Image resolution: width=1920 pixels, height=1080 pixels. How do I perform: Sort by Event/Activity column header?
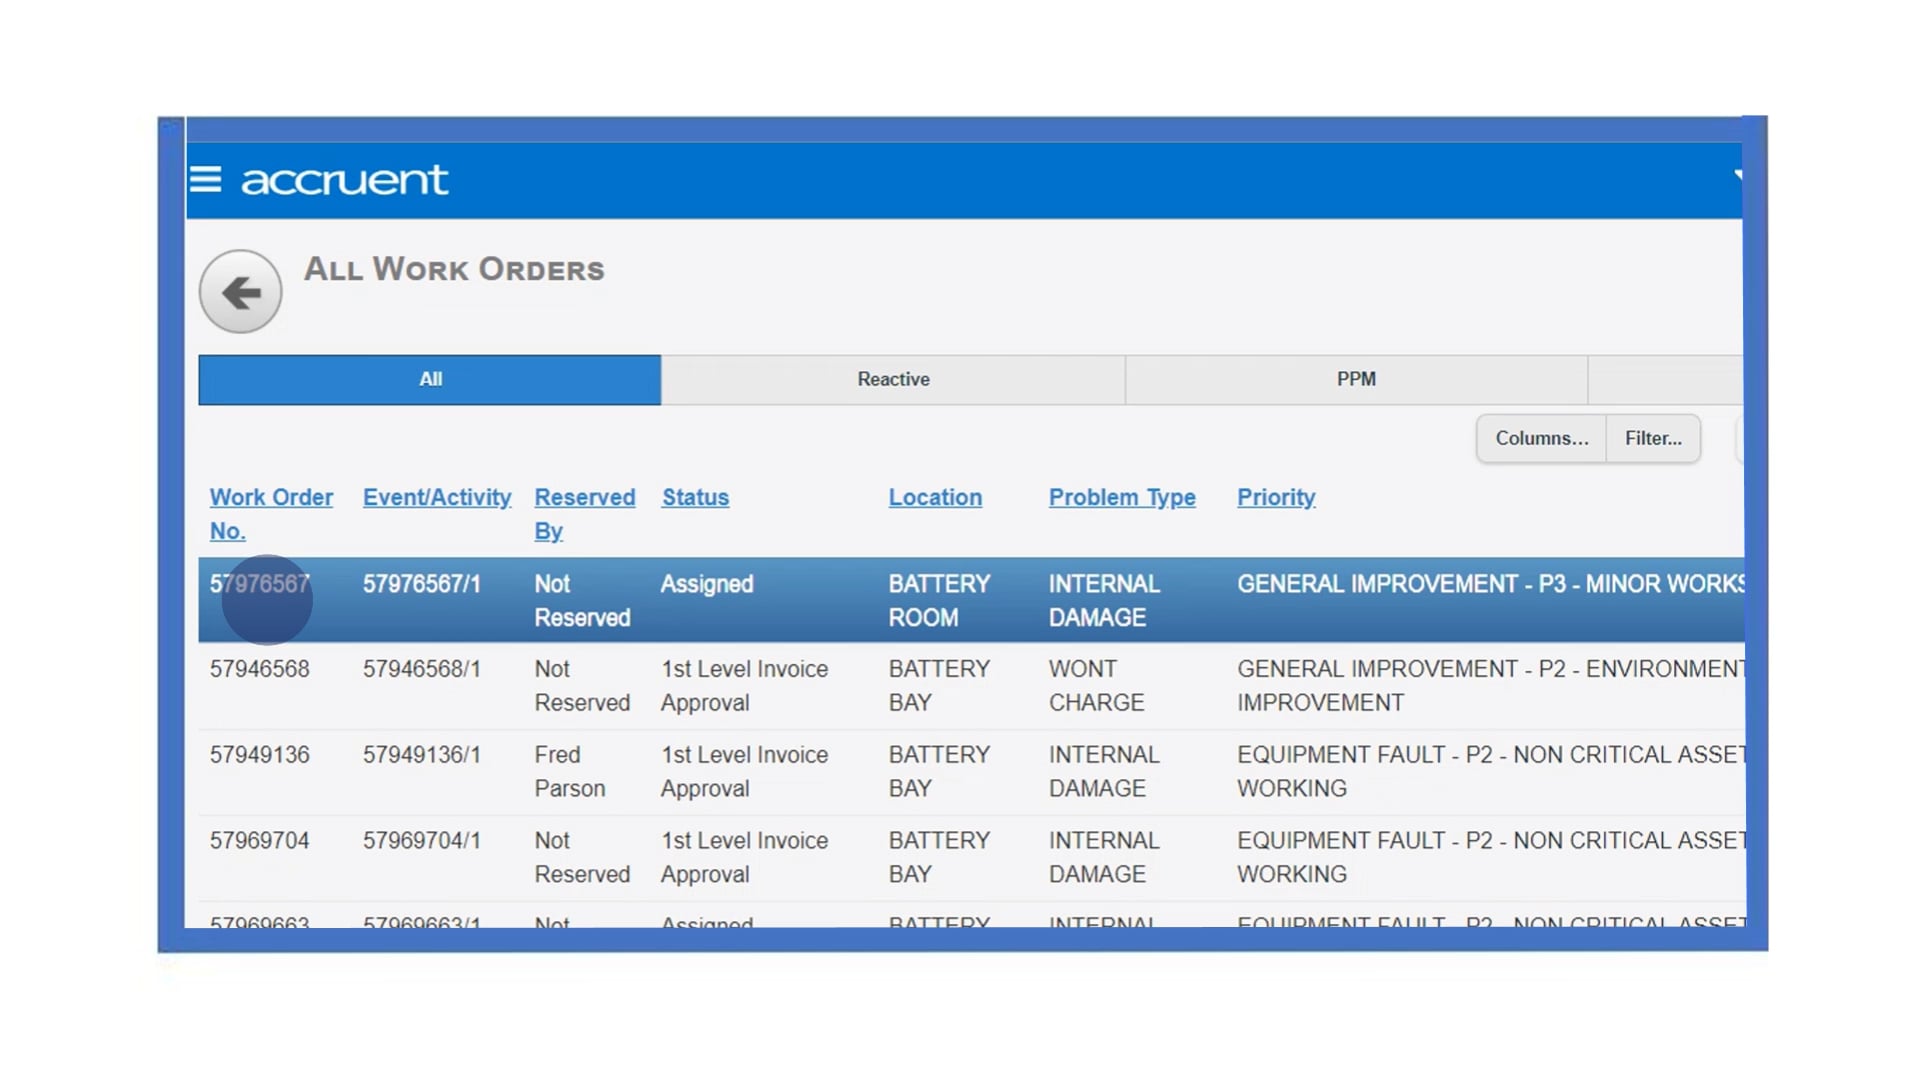tap(436, 498)
